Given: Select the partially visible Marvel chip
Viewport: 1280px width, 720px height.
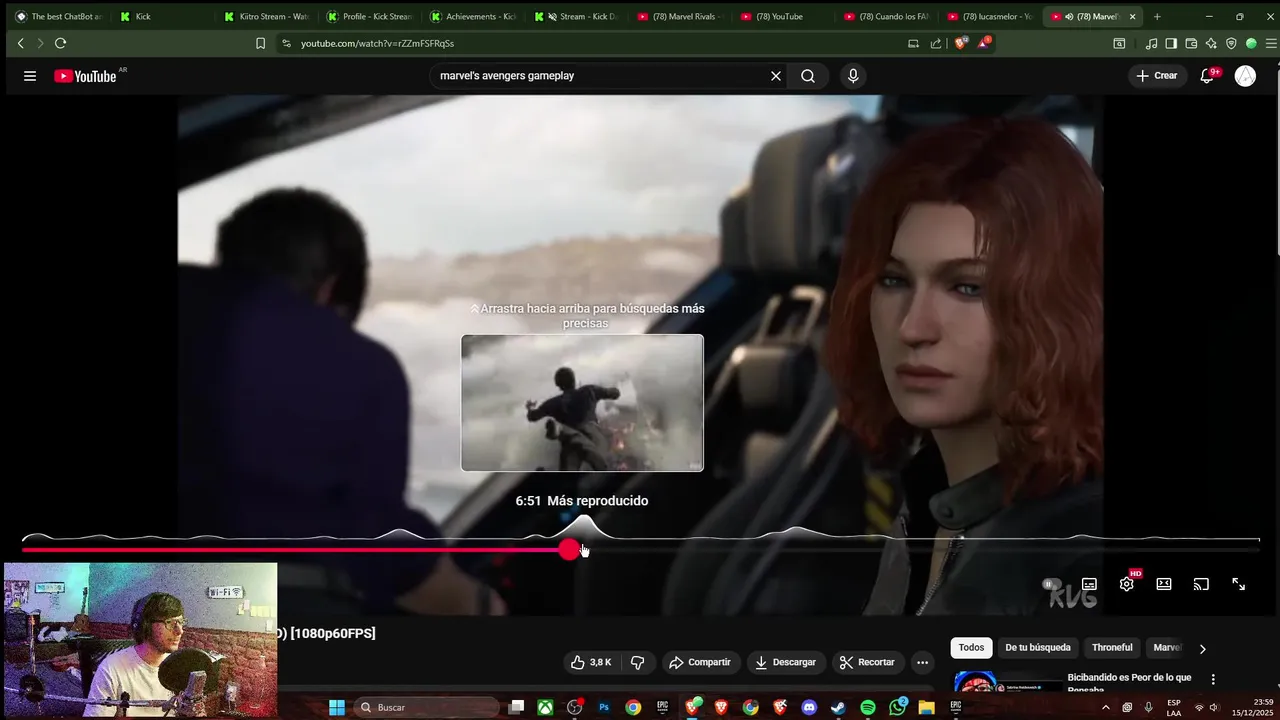Looking at the screenshot, I should coord(1166,648).
